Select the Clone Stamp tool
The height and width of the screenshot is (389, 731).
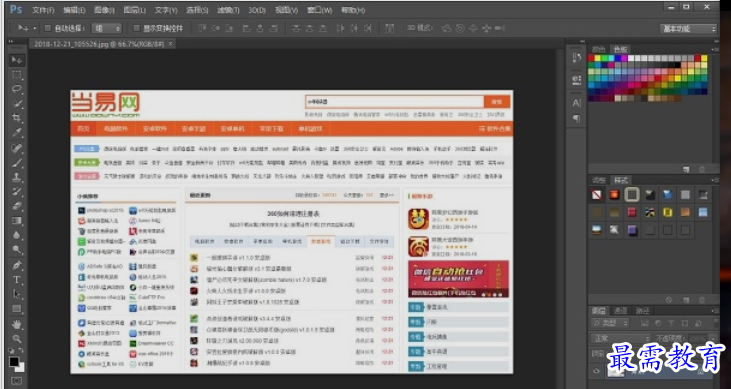[x=17, y=177]
